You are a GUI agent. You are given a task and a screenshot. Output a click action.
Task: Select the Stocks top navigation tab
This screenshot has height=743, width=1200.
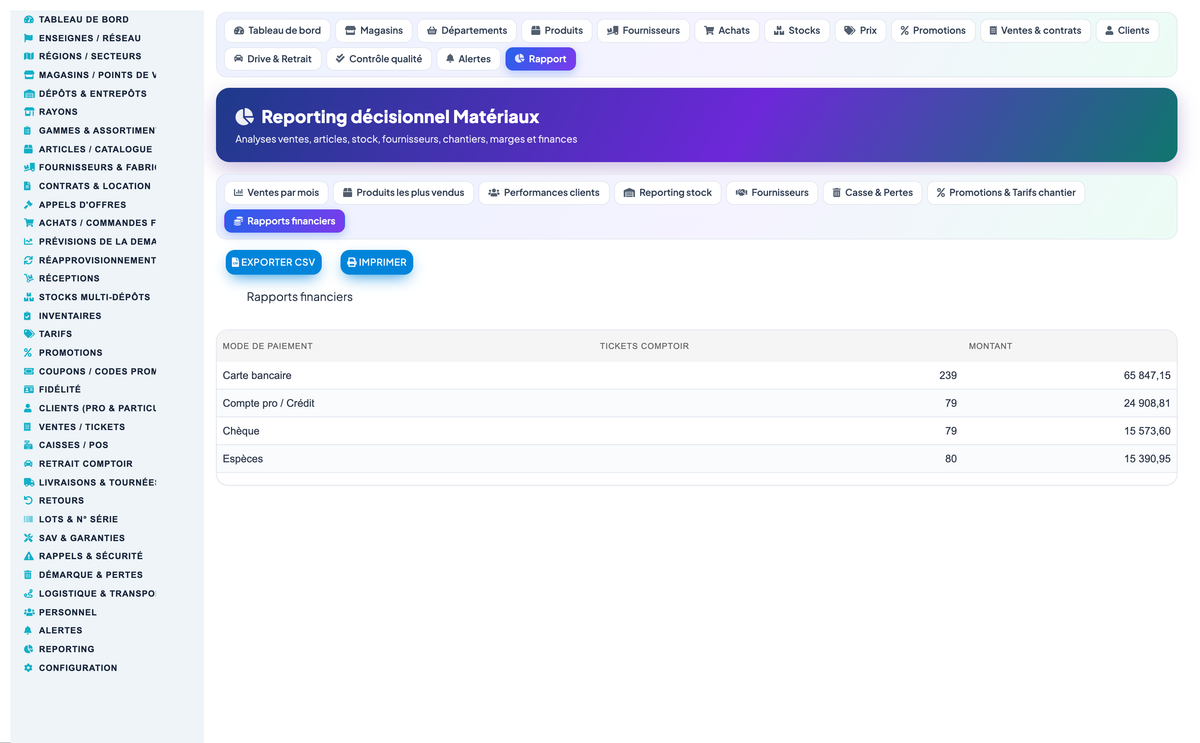tap(797, 30)
